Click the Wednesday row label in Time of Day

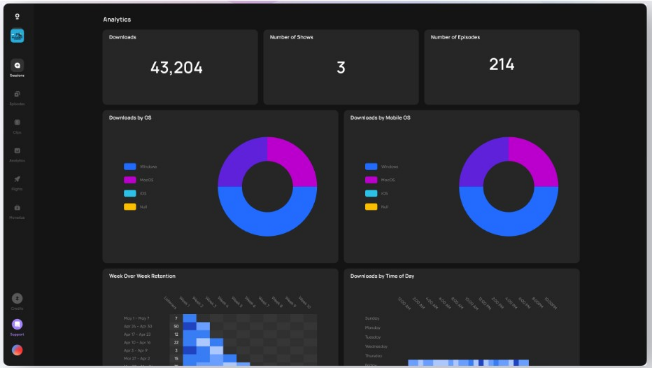(x=376, y=346)
